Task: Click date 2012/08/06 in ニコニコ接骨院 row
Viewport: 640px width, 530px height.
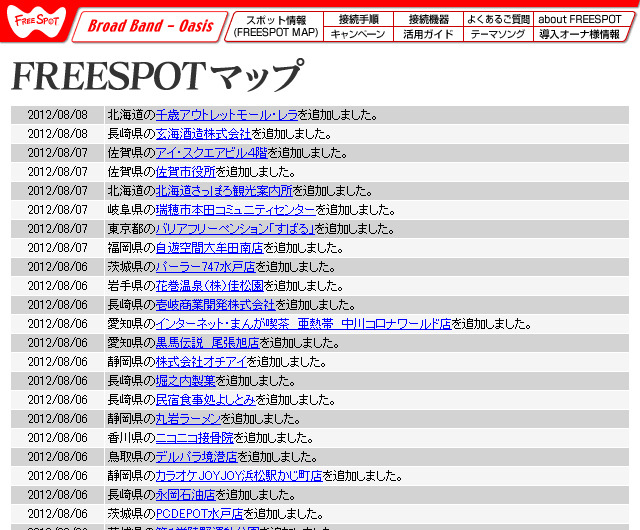Action: click(58, 437)
